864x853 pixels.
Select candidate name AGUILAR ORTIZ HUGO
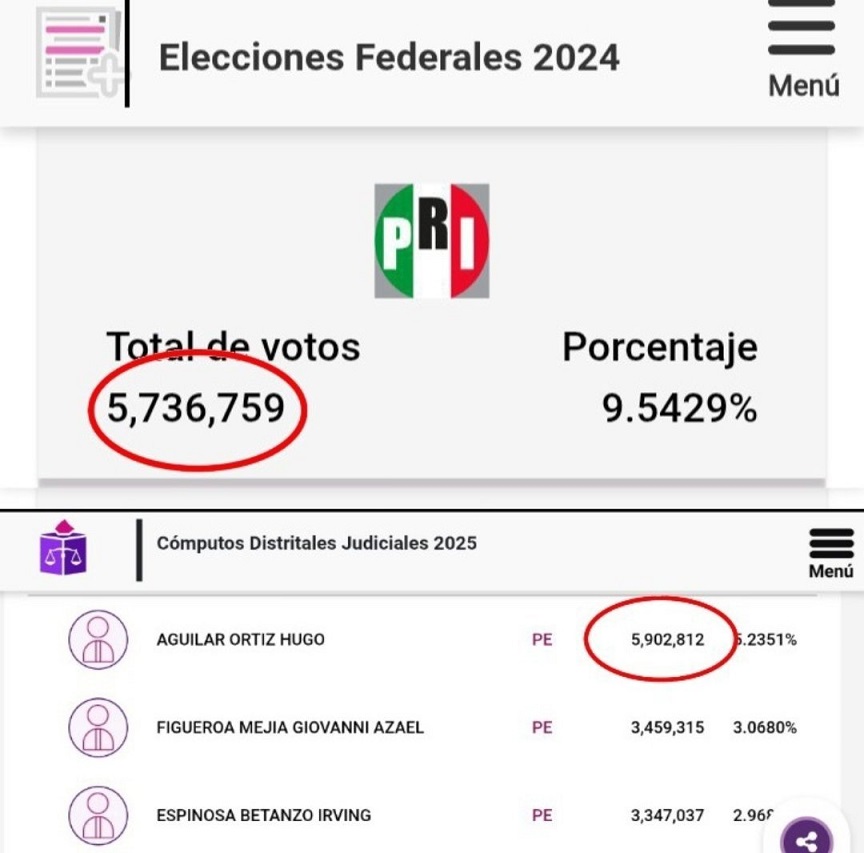[241, 640]
